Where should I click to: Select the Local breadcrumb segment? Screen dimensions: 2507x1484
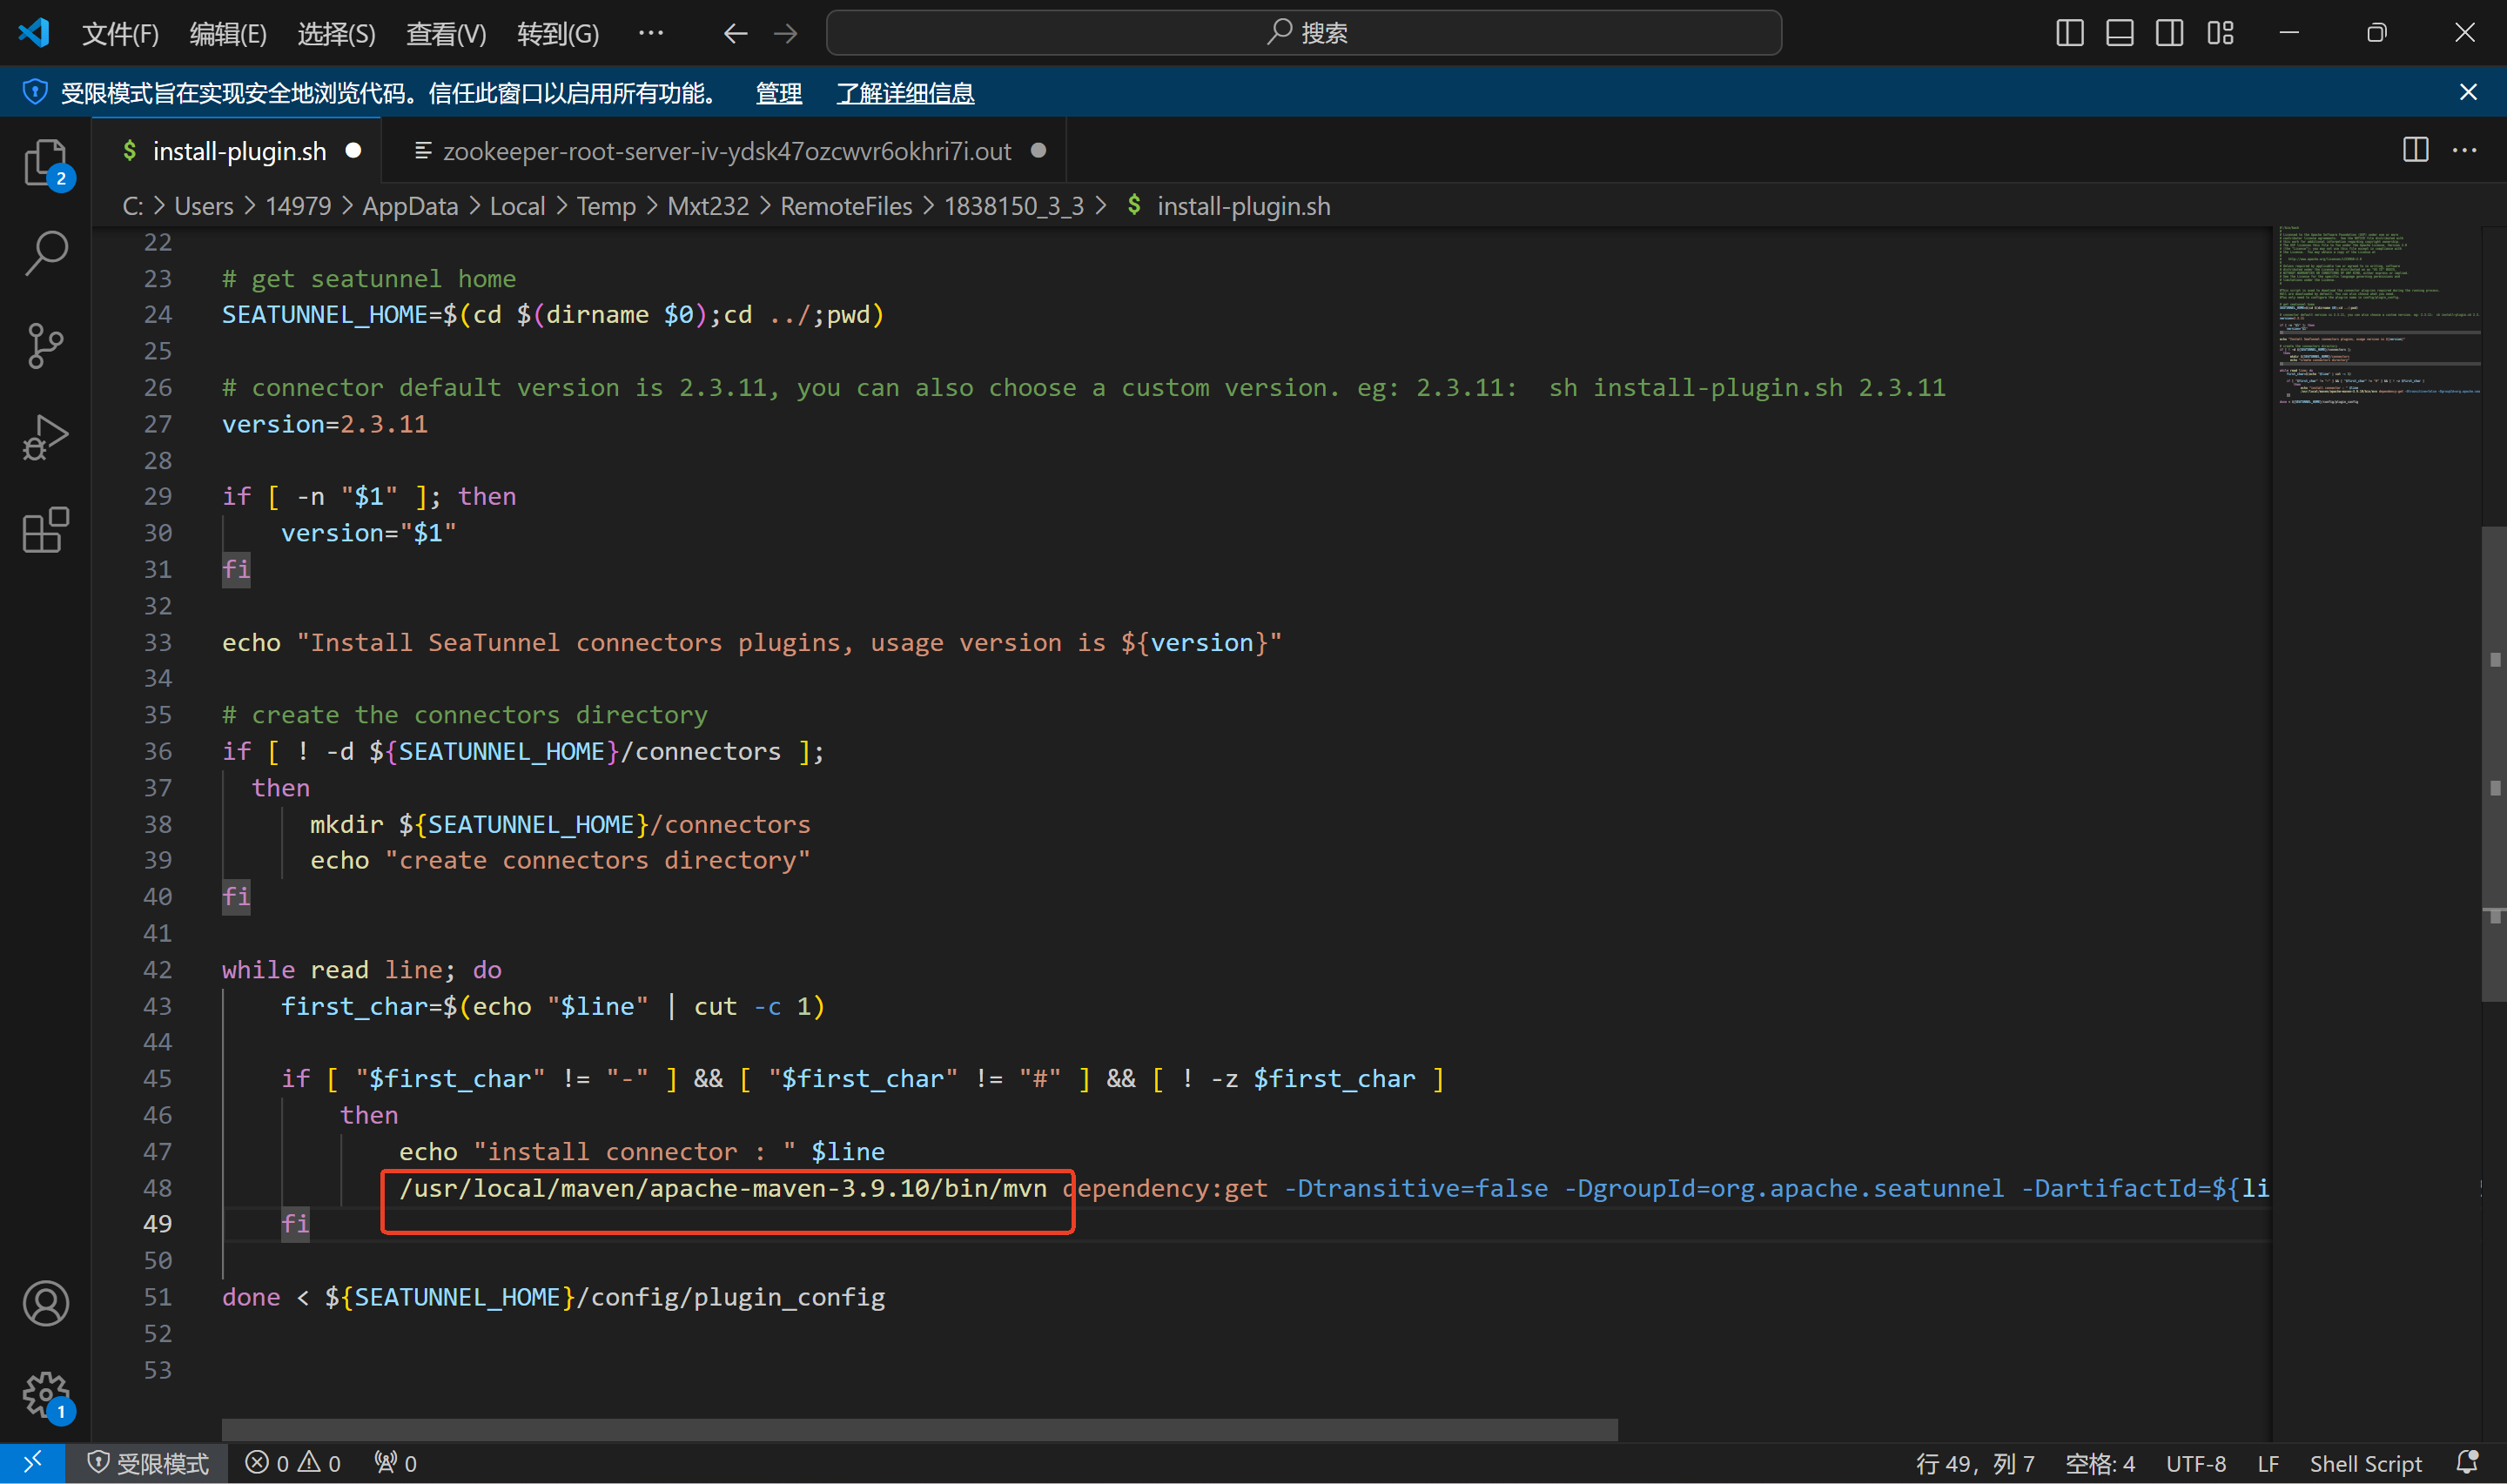pos(517,206)
